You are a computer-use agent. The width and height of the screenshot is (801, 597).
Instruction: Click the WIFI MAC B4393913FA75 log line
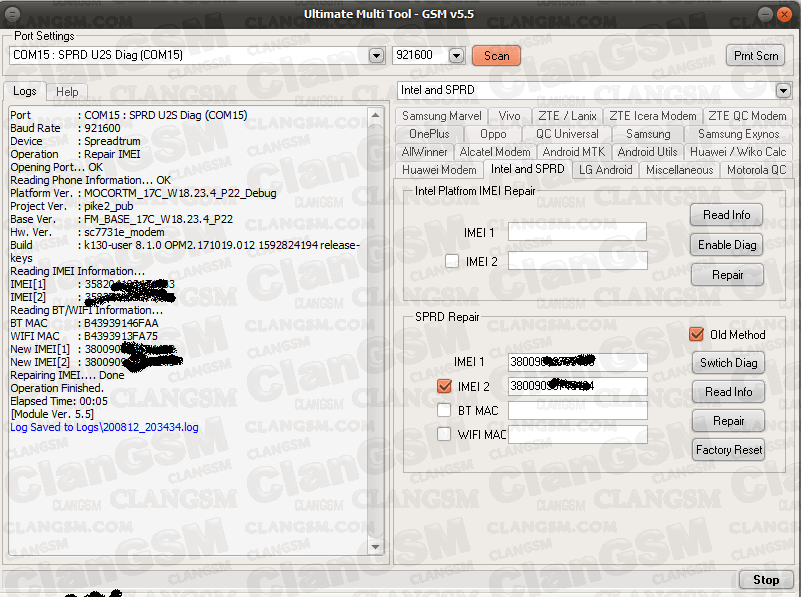(x=84, y=336)
